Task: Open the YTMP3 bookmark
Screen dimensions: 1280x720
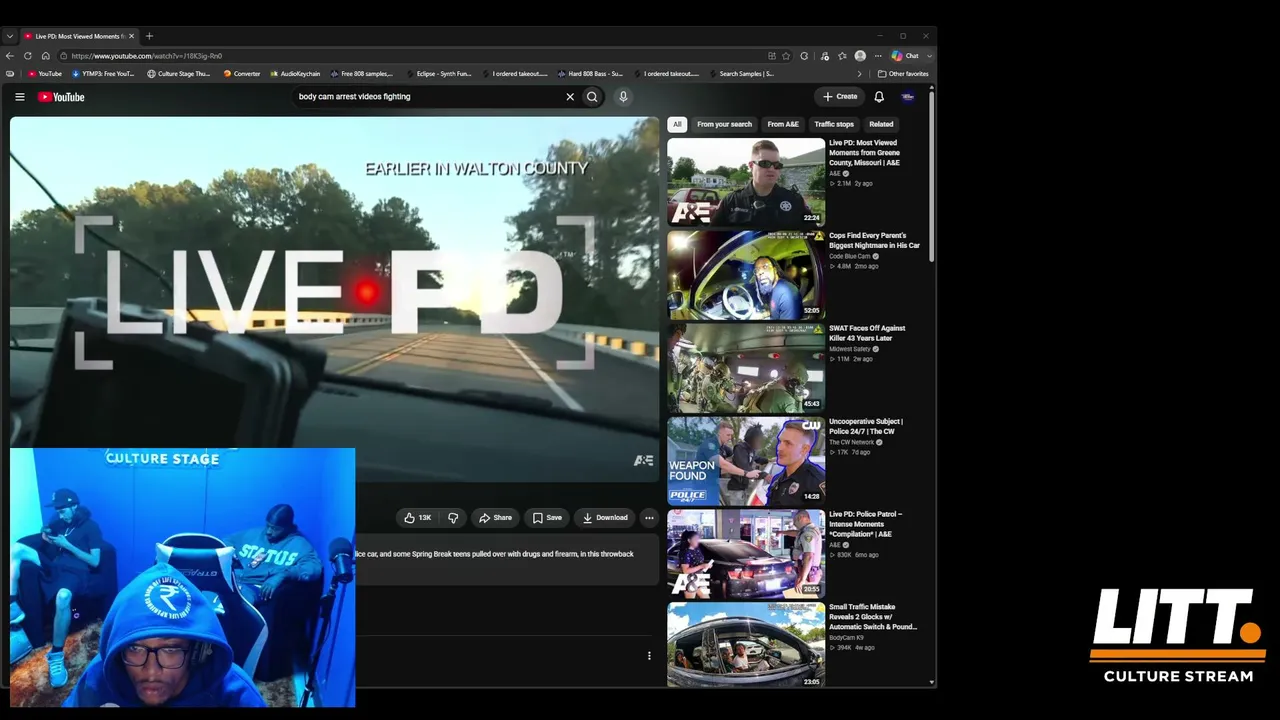Action: click(x=103, y=74)
